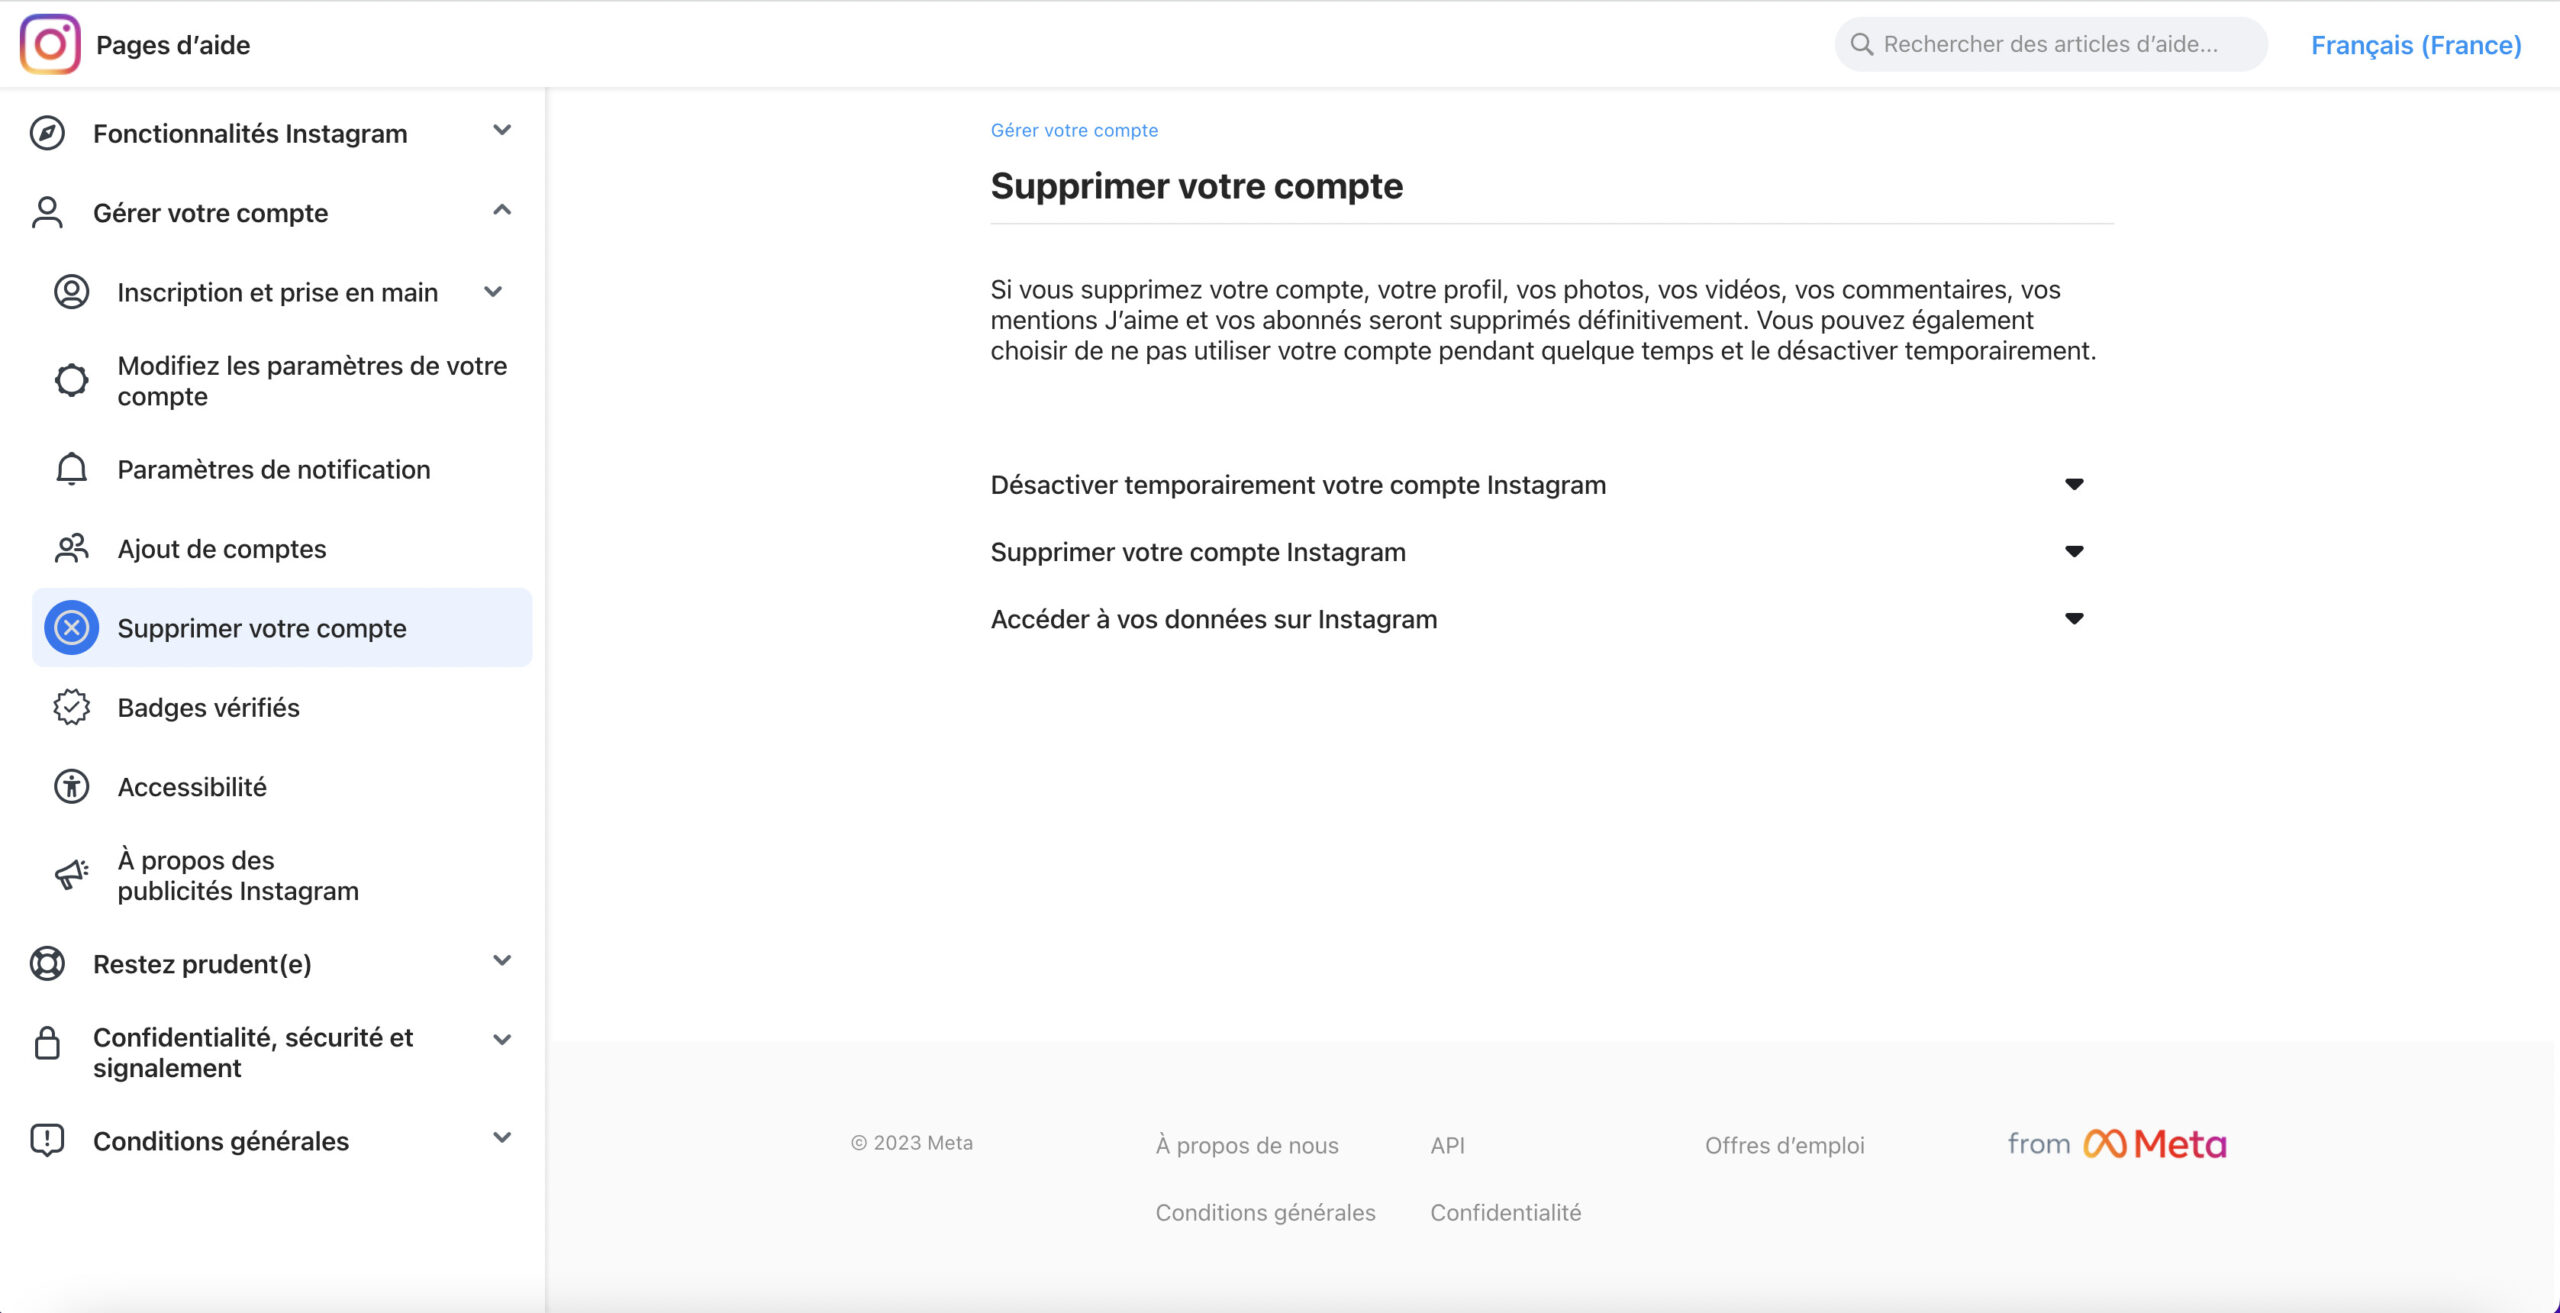Viewport: 2560px width, 1313px height.
Task: Expand sidebar Conditions générales chevron
Action: [x=502, y=1137]
